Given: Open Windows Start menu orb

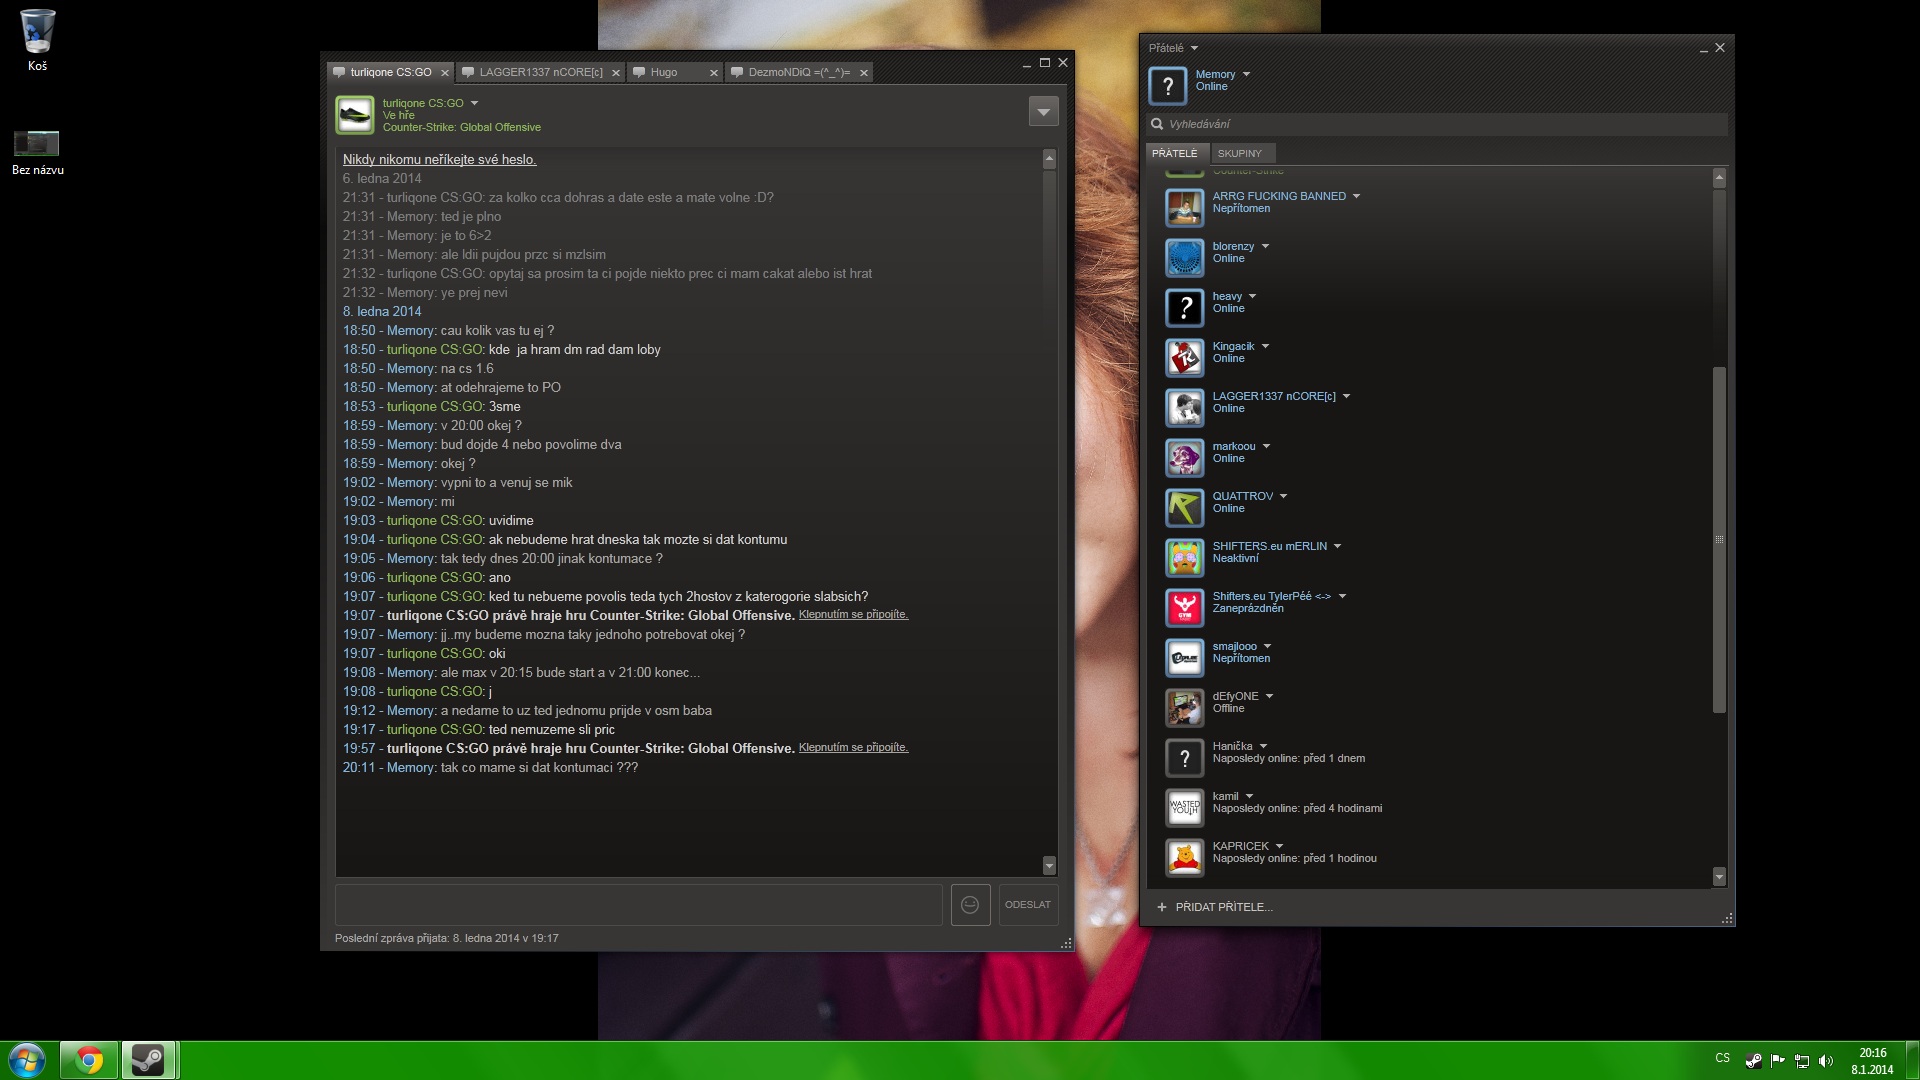Looking at the screenshot, I should 27,1060.
